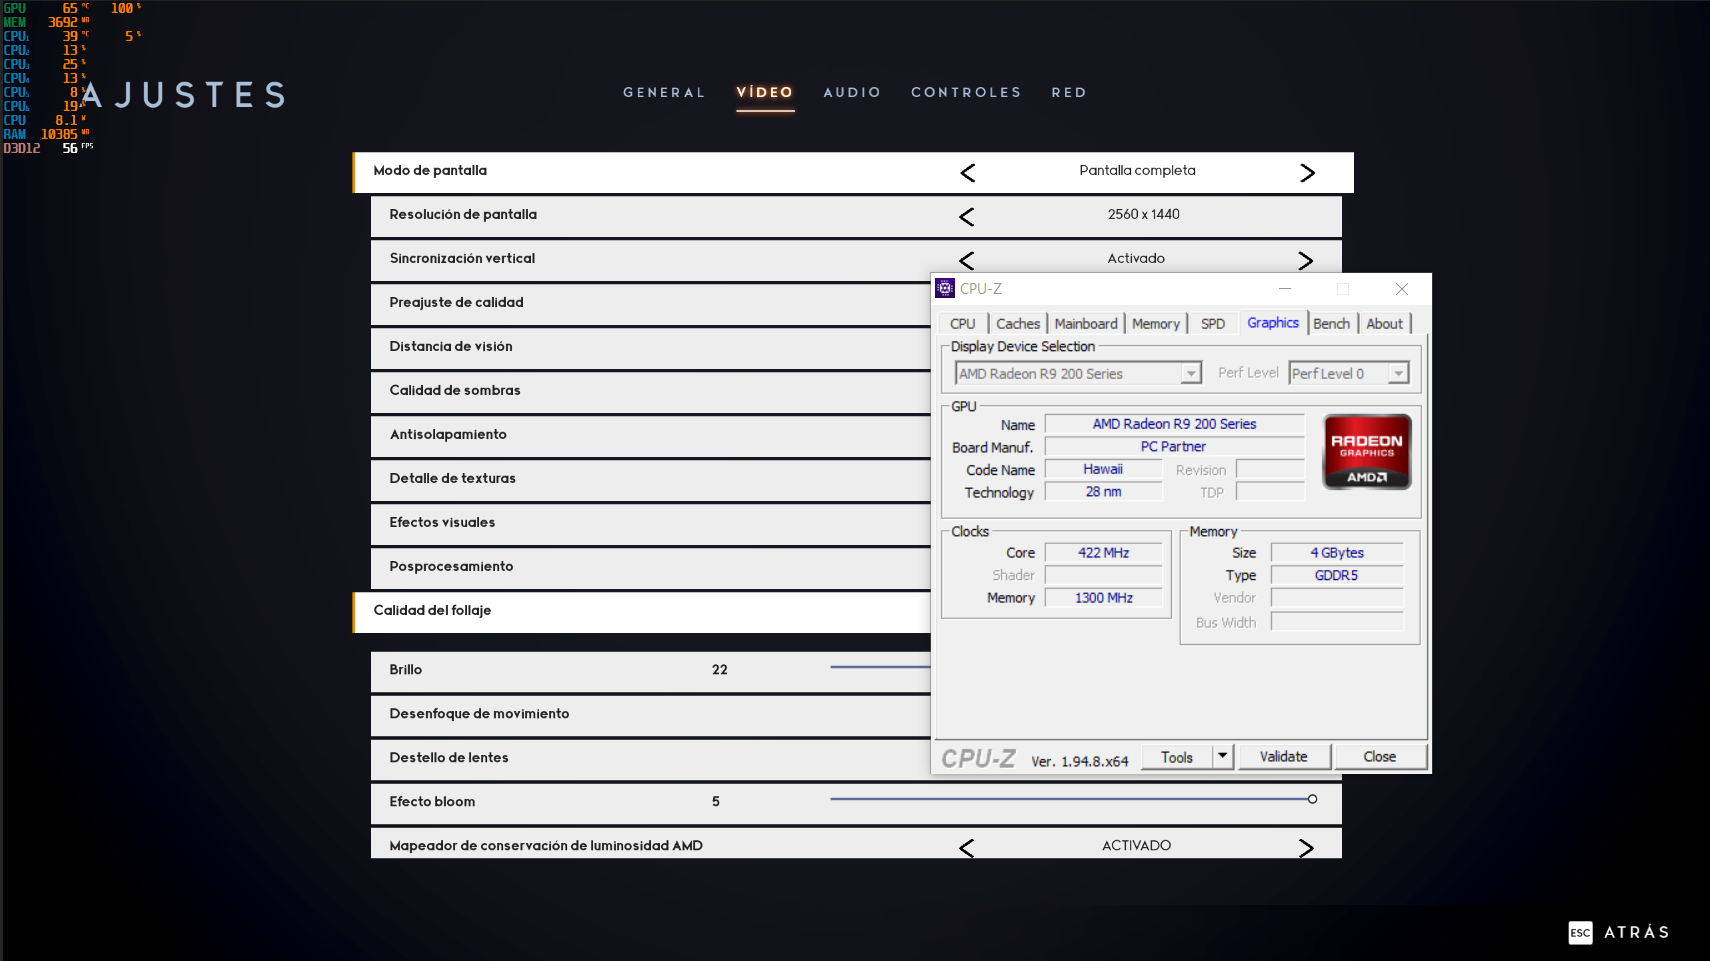Click the Tools button in CPU-Z
The height and width of the screenshot is (961, 1710).
point(1177,757)
